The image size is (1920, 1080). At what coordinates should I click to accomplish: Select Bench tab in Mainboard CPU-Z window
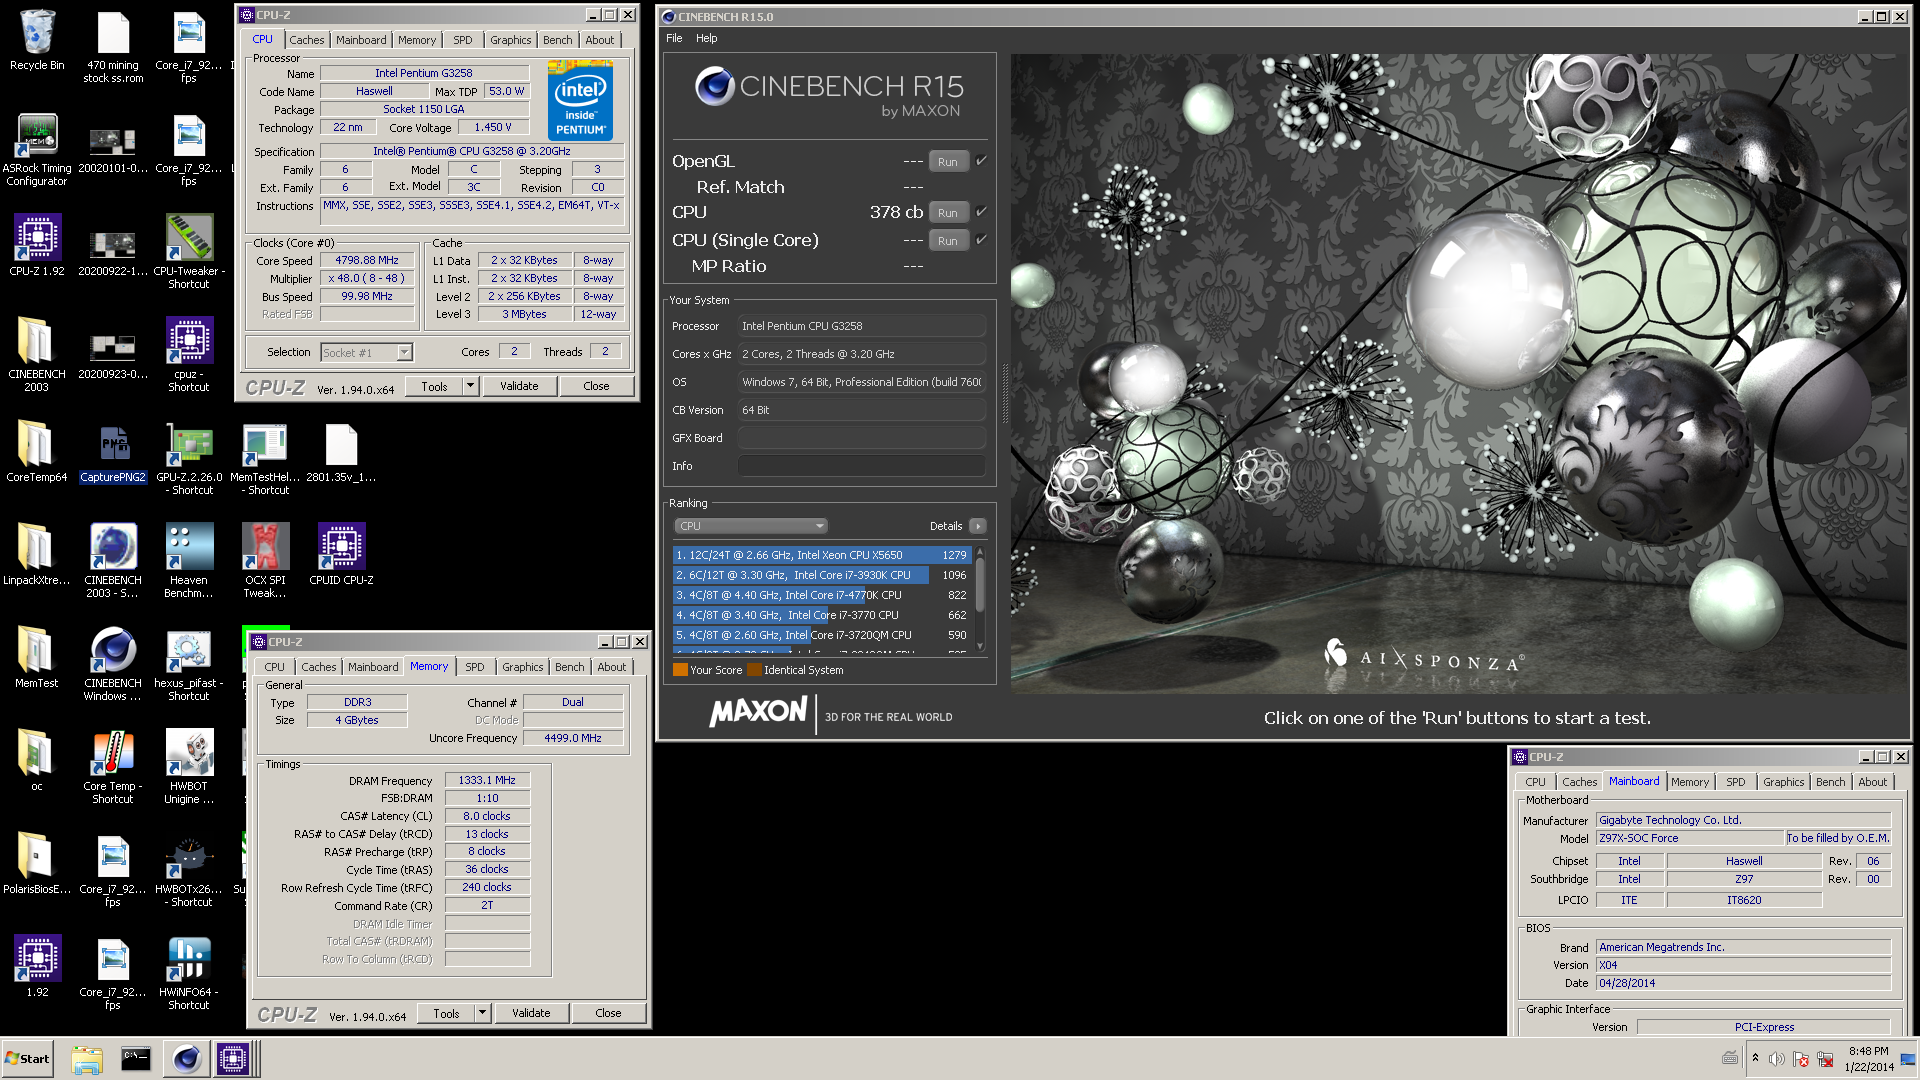1831,782
